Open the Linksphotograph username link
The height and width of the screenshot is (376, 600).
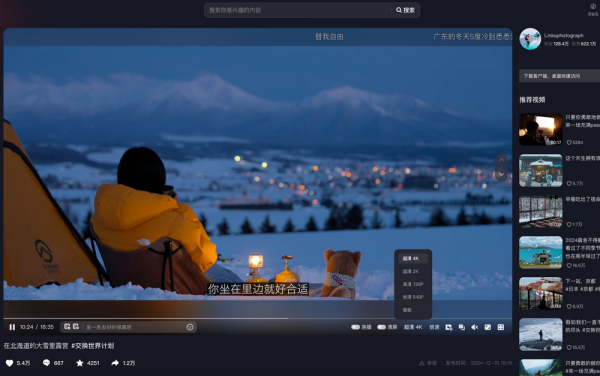pyautogui.click(x=564, y=36)
